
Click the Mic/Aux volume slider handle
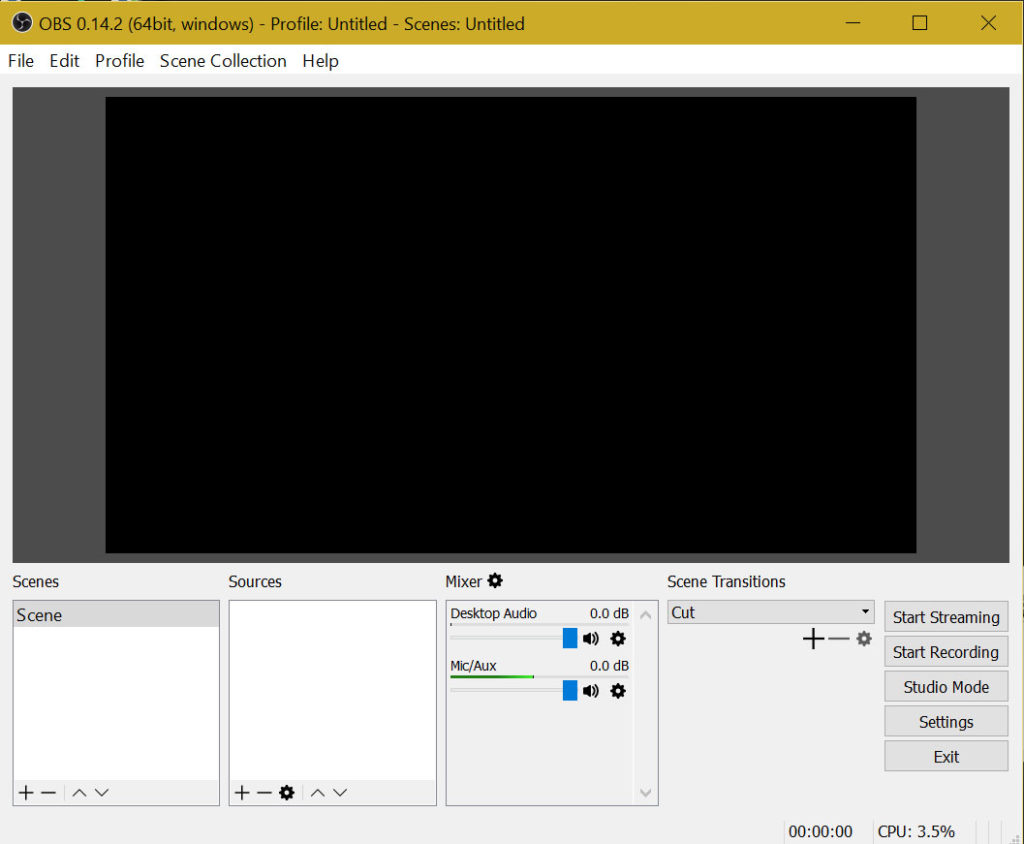coord(569,690)
